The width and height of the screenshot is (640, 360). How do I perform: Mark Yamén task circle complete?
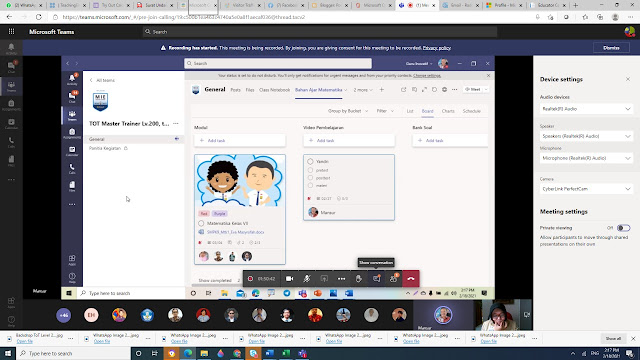coord(310,161)
